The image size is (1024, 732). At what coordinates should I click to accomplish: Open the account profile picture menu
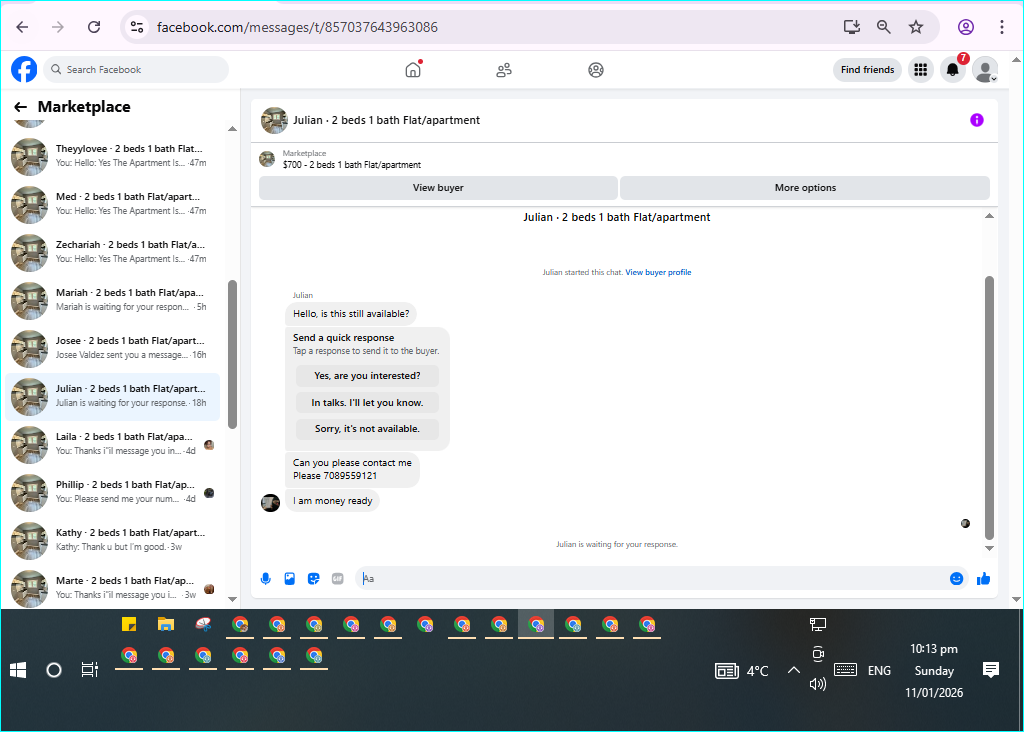985,69
